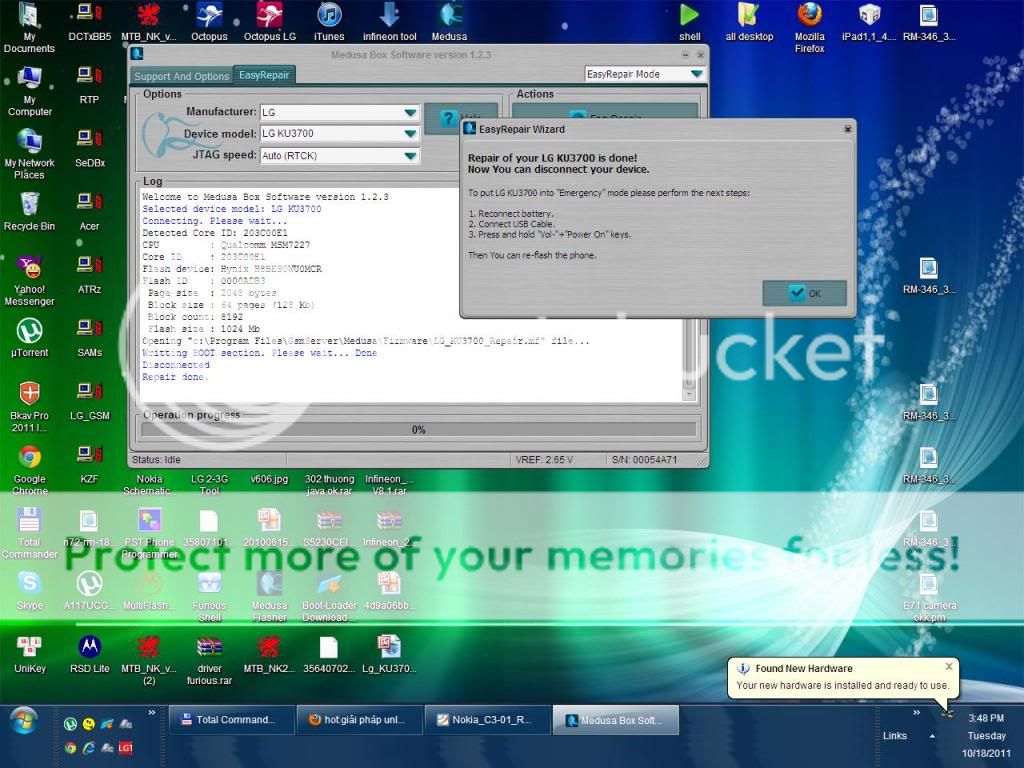Launch RSD Lite desktop icon
This screenshot has width=1024, height=768.
(89, 654)
